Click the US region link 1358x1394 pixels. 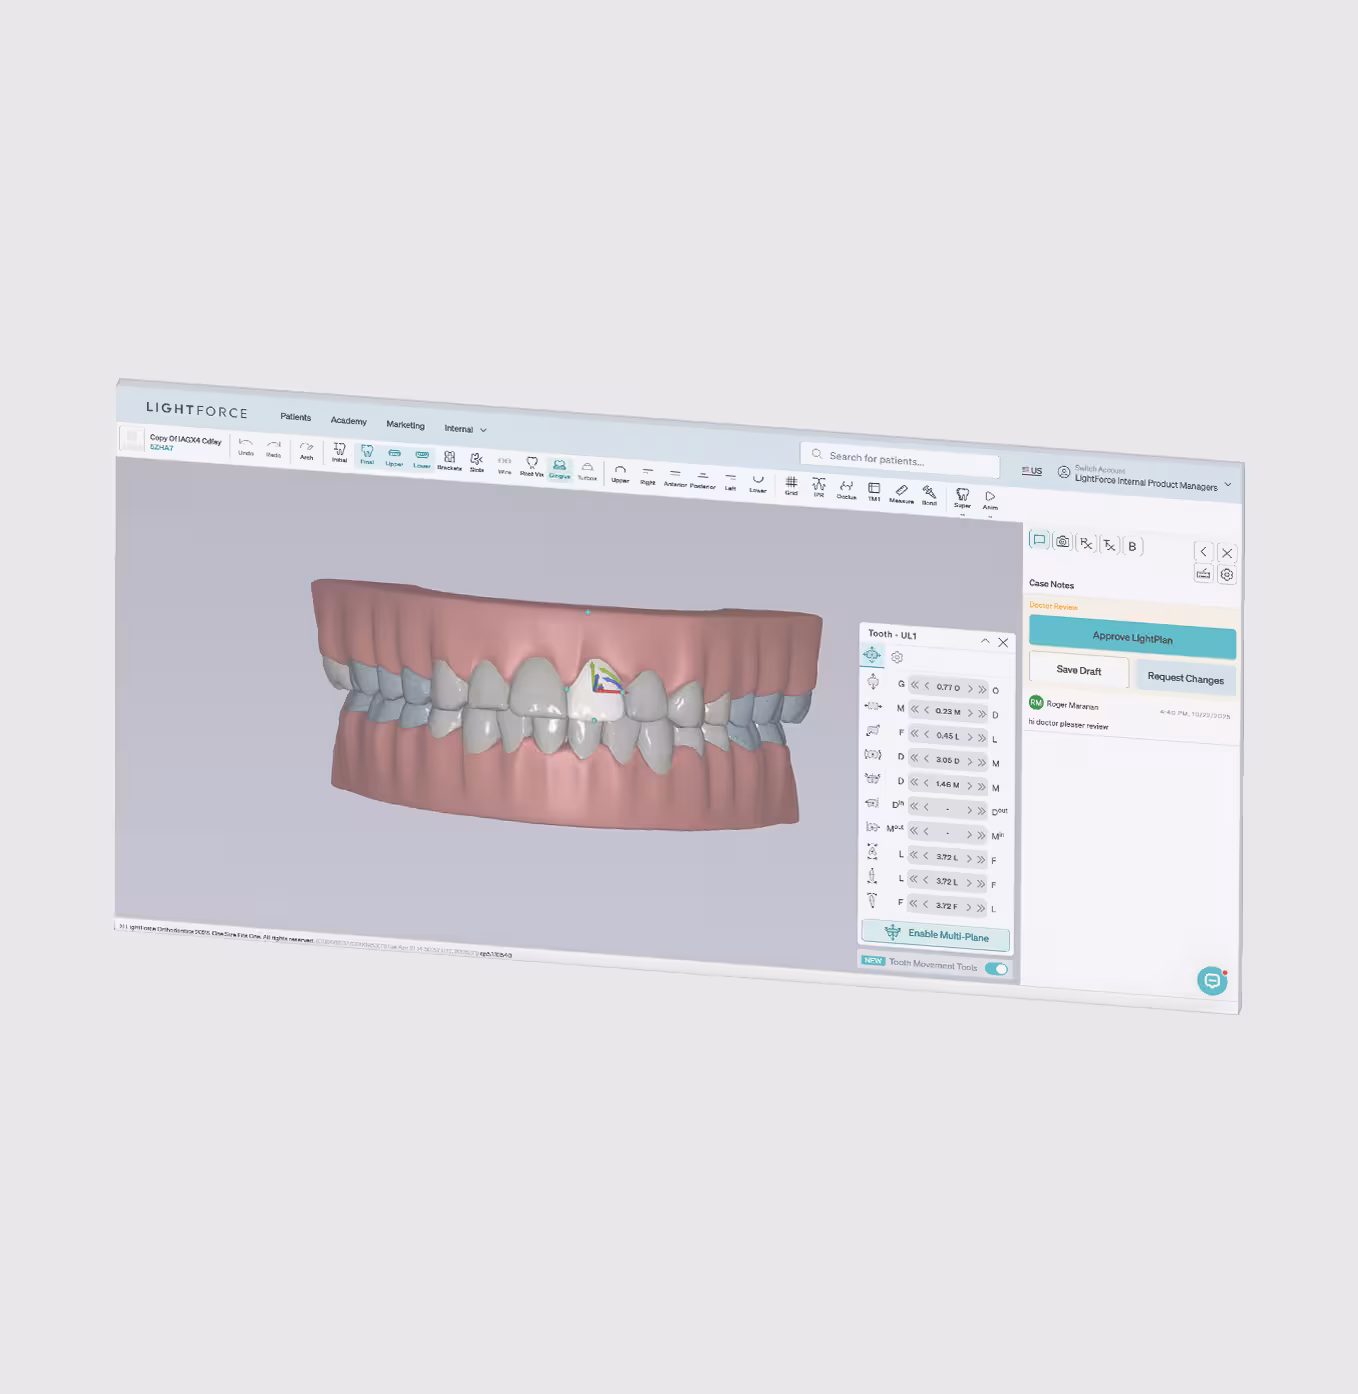coord(1032,471)
